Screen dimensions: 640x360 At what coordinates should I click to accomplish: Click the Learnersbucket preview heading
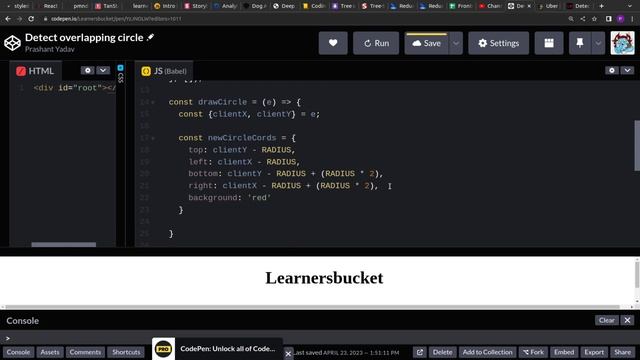[x=324, y=278]
